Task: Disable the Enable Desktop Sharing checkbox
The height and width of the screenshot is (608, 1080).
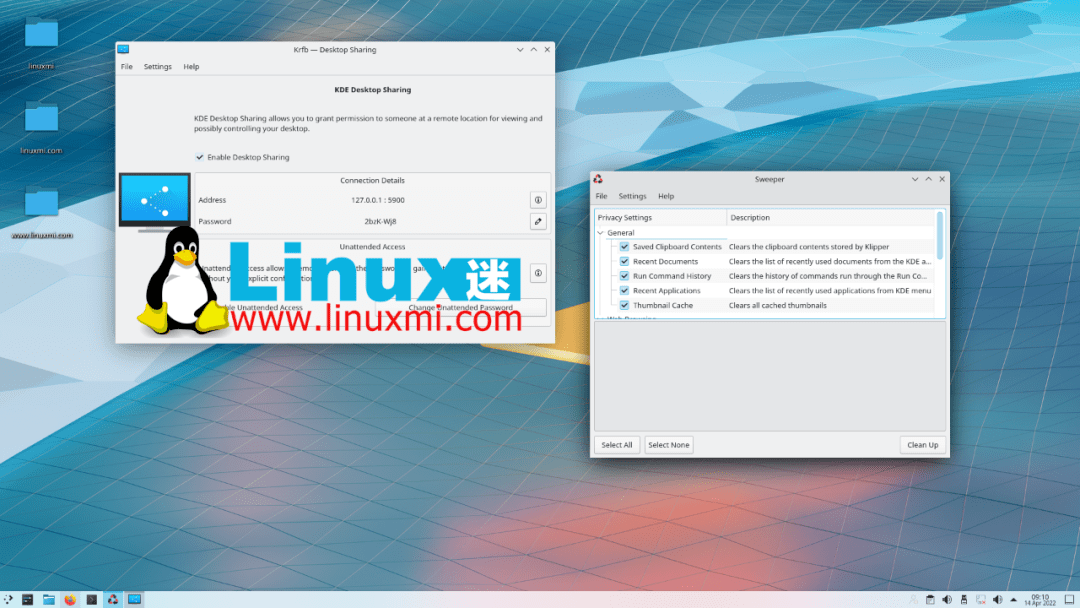Action: pyautogui.click(x=197, y=157)
